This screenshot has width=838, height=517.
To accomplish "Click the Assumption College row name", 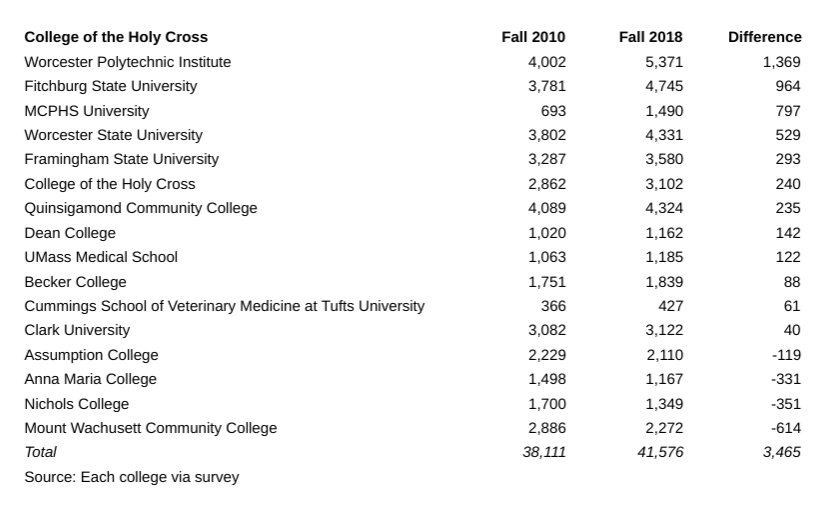I will (x=91, y=355).
